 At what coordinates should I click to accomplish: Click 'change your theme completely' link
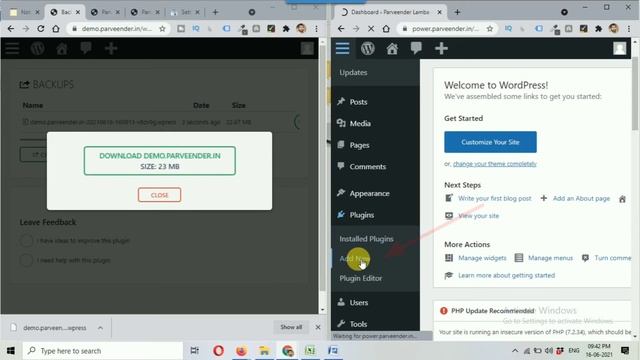pos(494,164)
